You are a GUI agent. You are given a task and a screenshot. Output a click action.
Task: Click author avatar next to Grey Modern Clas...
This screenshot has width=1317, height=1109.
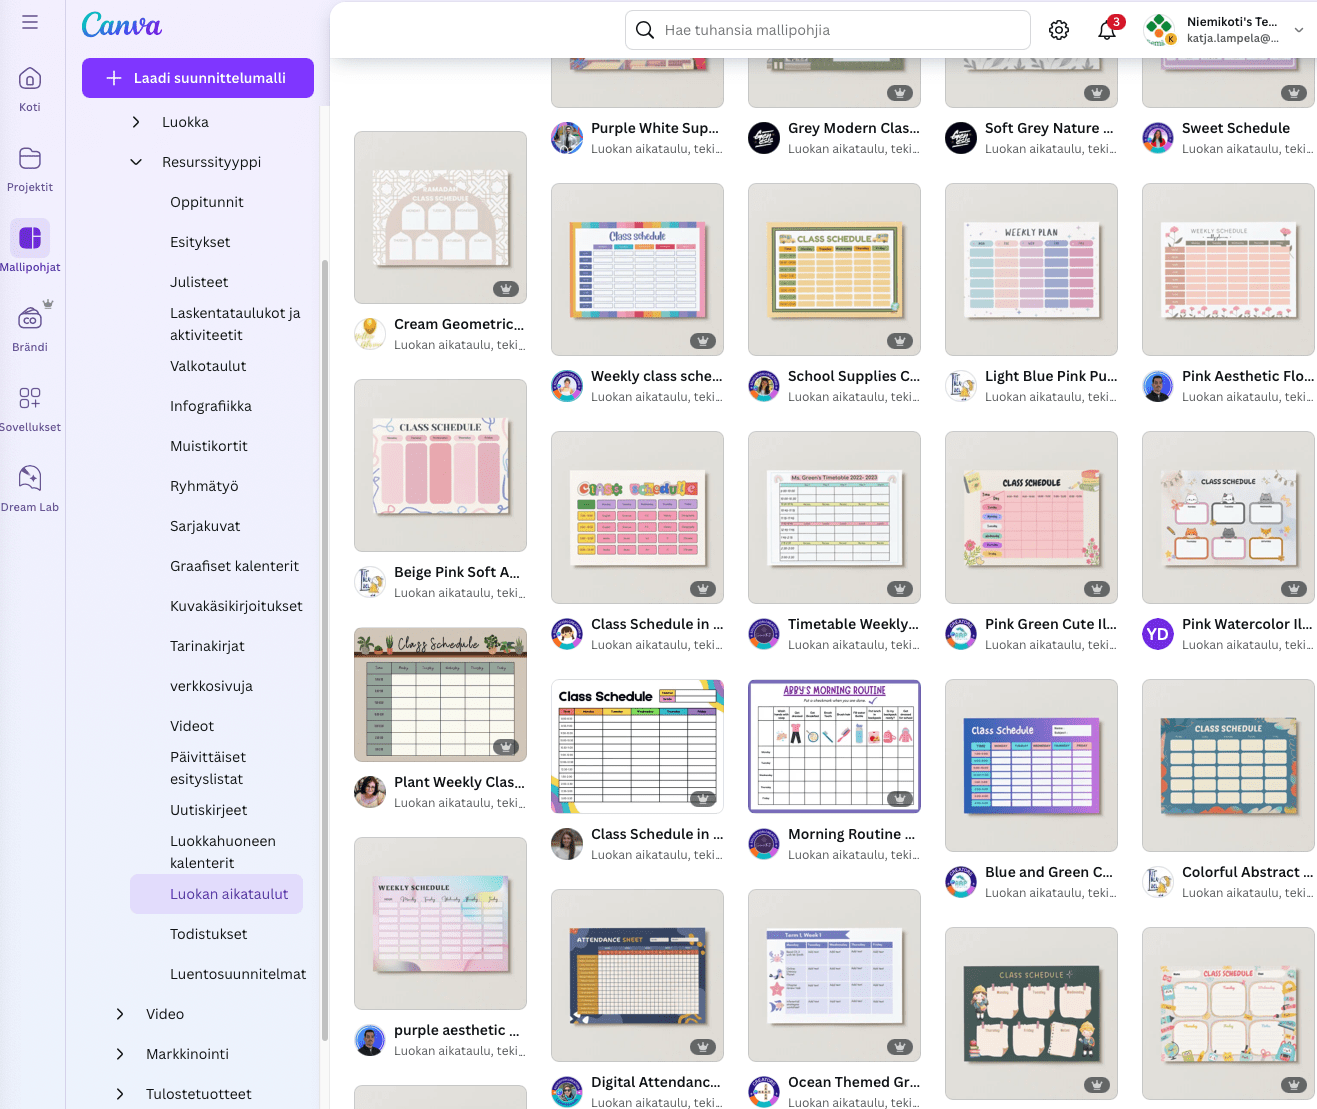(x=764, y=138)
